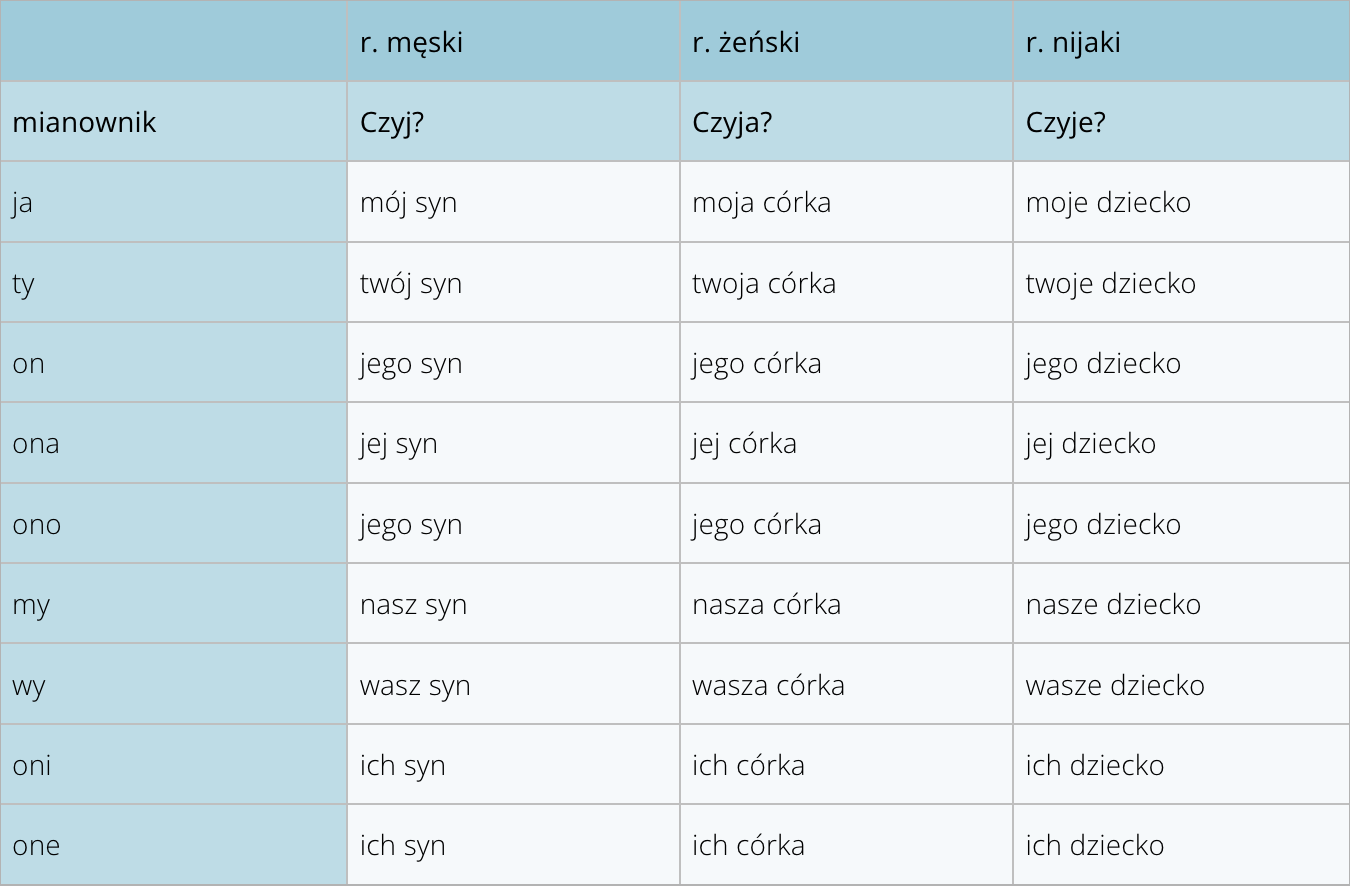
Task: Click the 'ono' pronoun row label
Action: point(173,524)
